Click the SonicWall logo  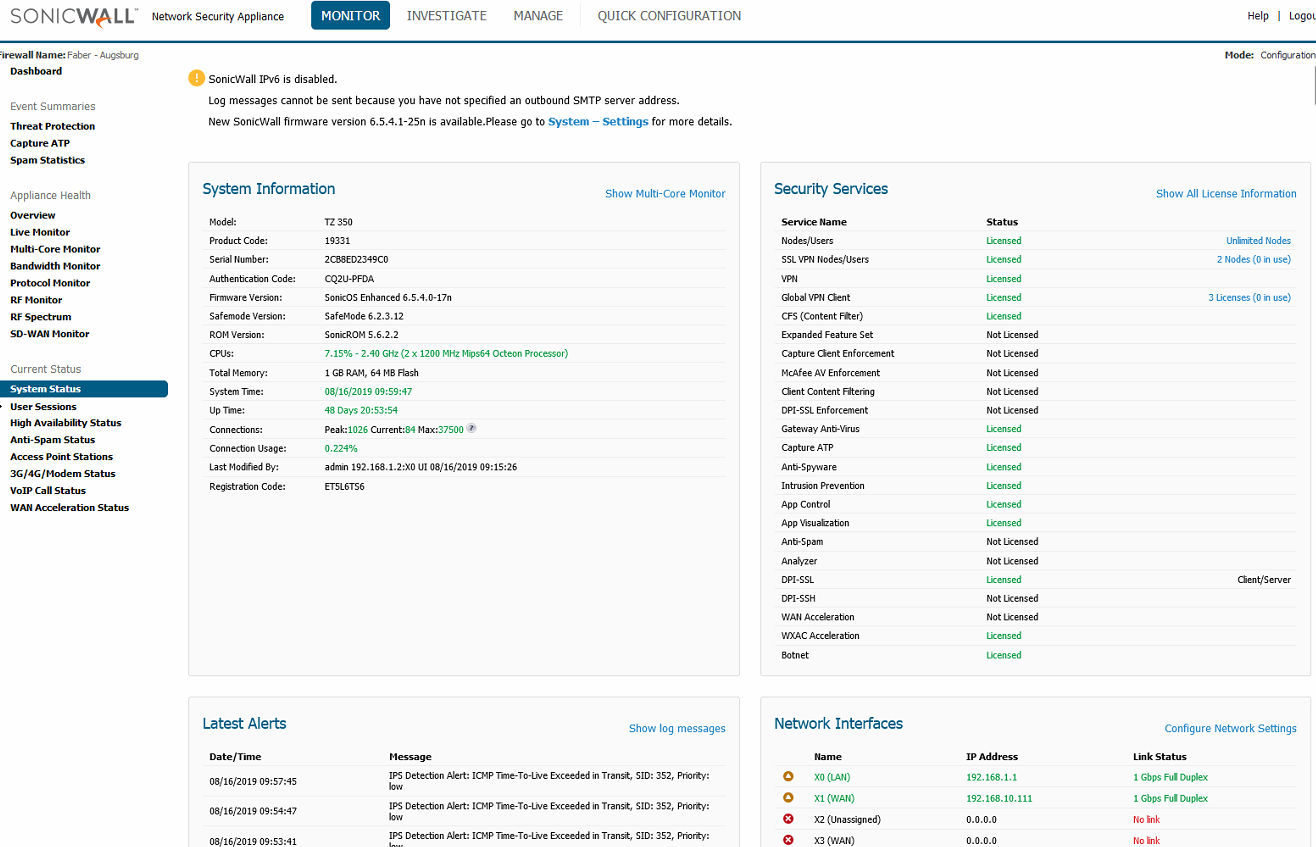pyautogui.click(x=74, y=16)
